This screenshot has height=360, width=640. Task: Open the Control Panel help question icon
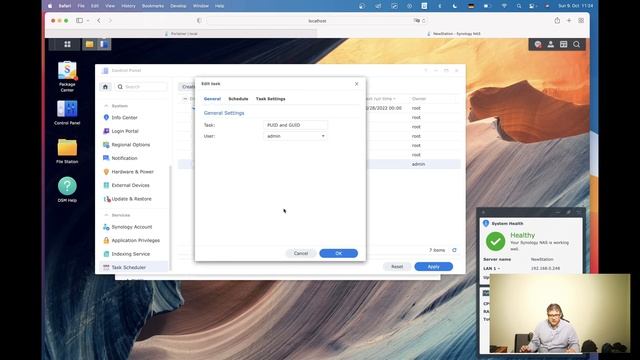(426, 70)
